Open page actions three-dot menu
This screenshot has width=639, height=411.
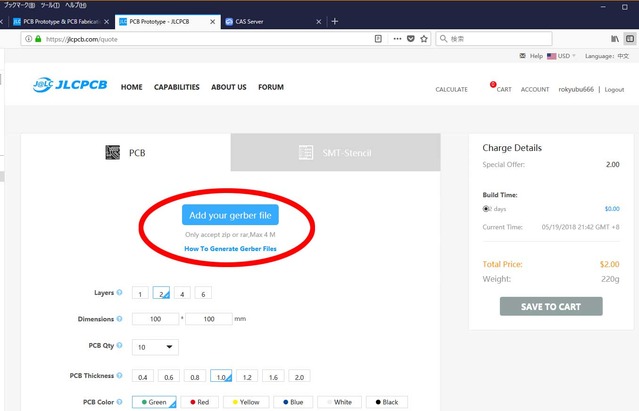pyautogui.click(x=397, y=39)
